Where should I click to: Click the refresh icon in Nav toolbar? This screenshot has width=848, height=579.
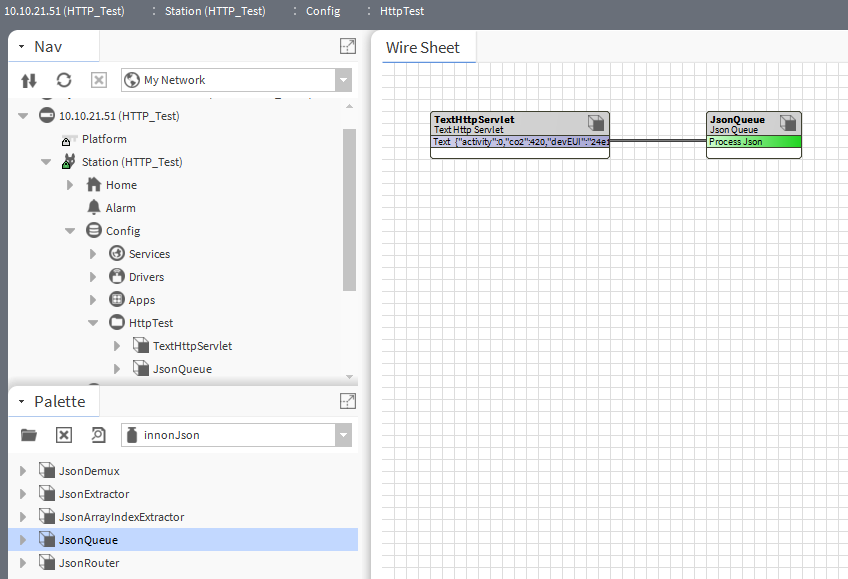pos(64,80)
